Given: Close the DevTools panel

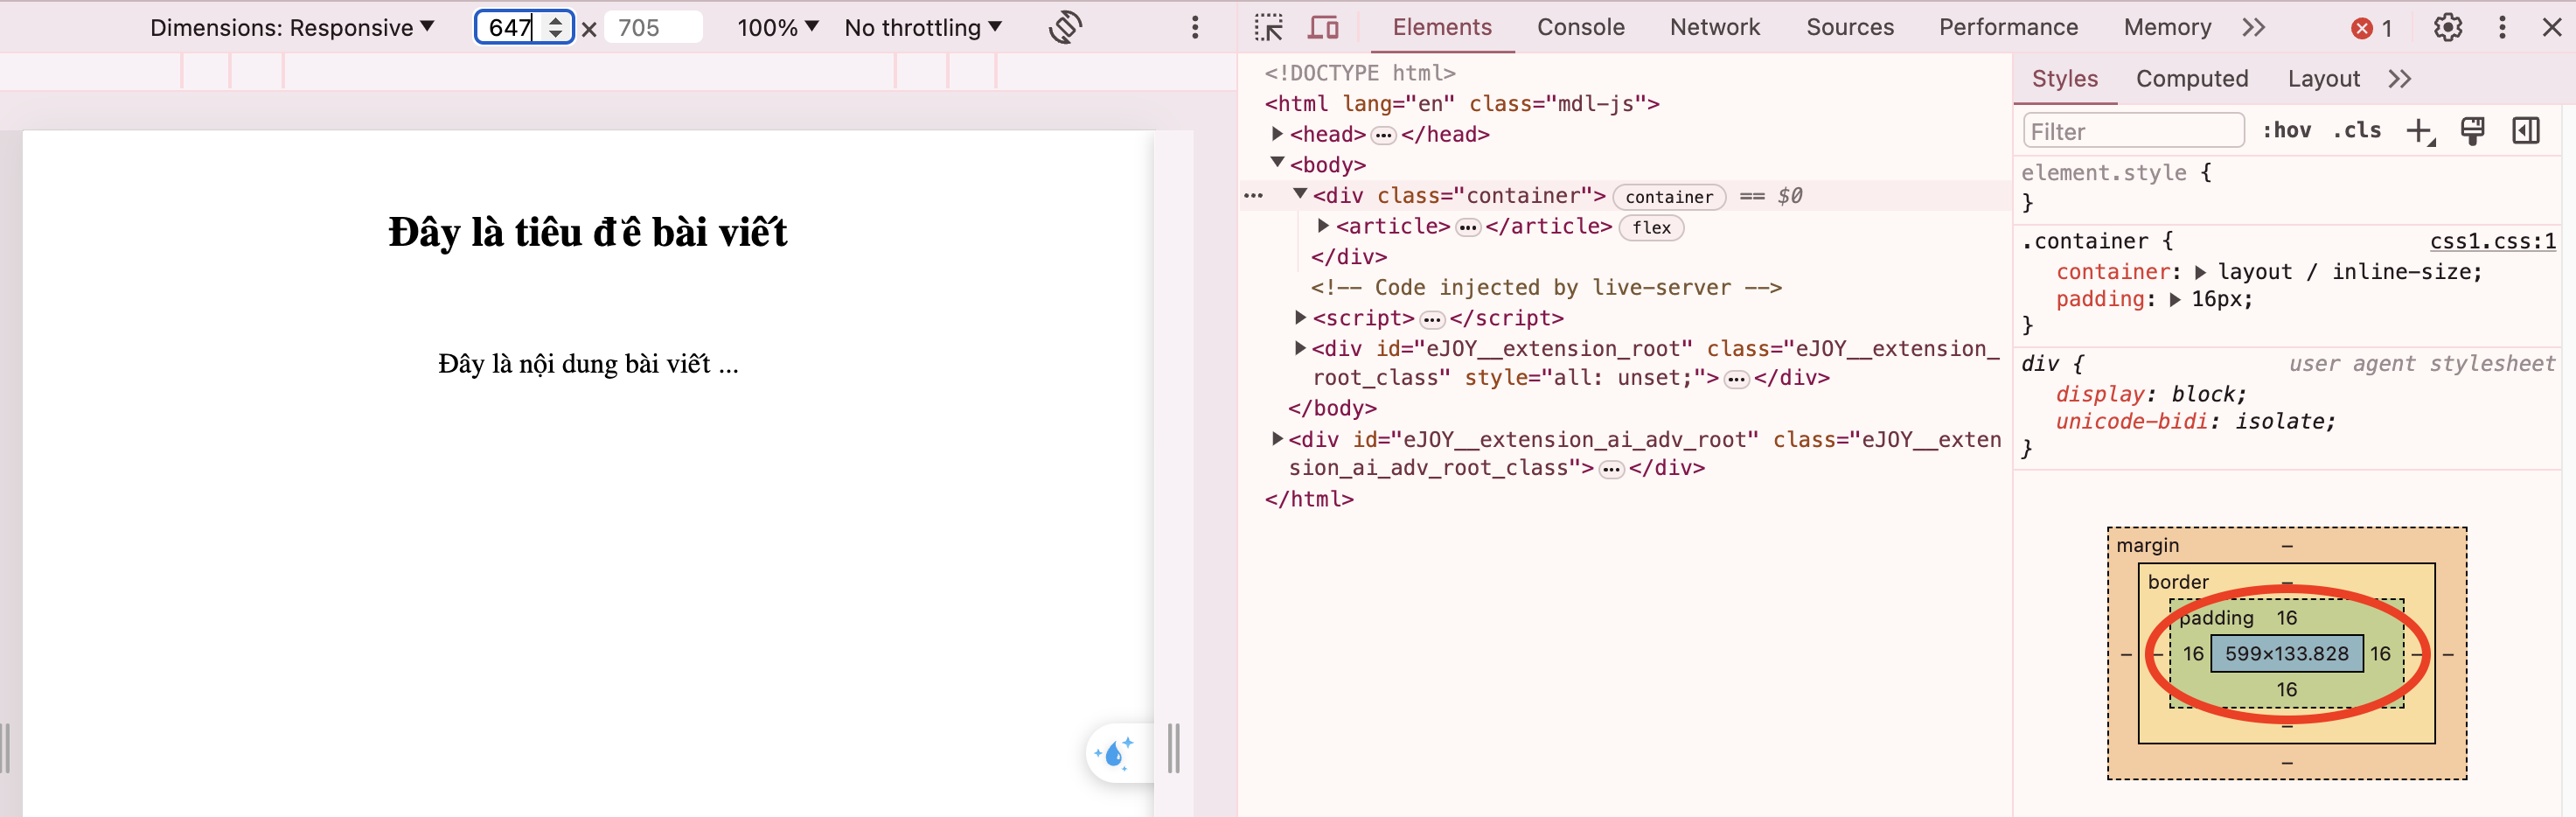Looking at the screenshot, I should click(2551, 27).
